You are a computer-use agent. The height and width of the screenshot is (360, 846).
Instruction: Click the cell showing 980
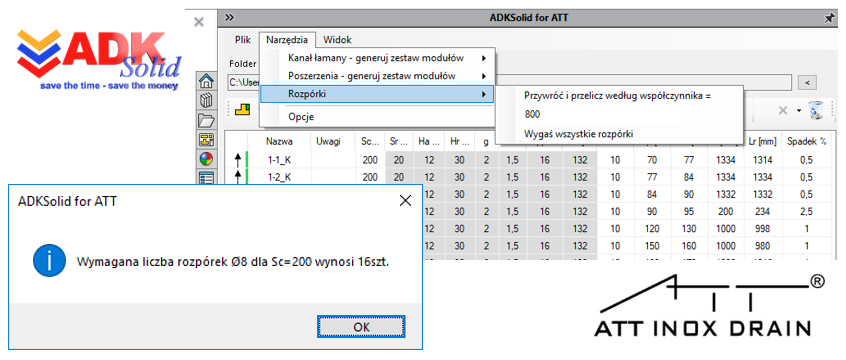(762, 246)
